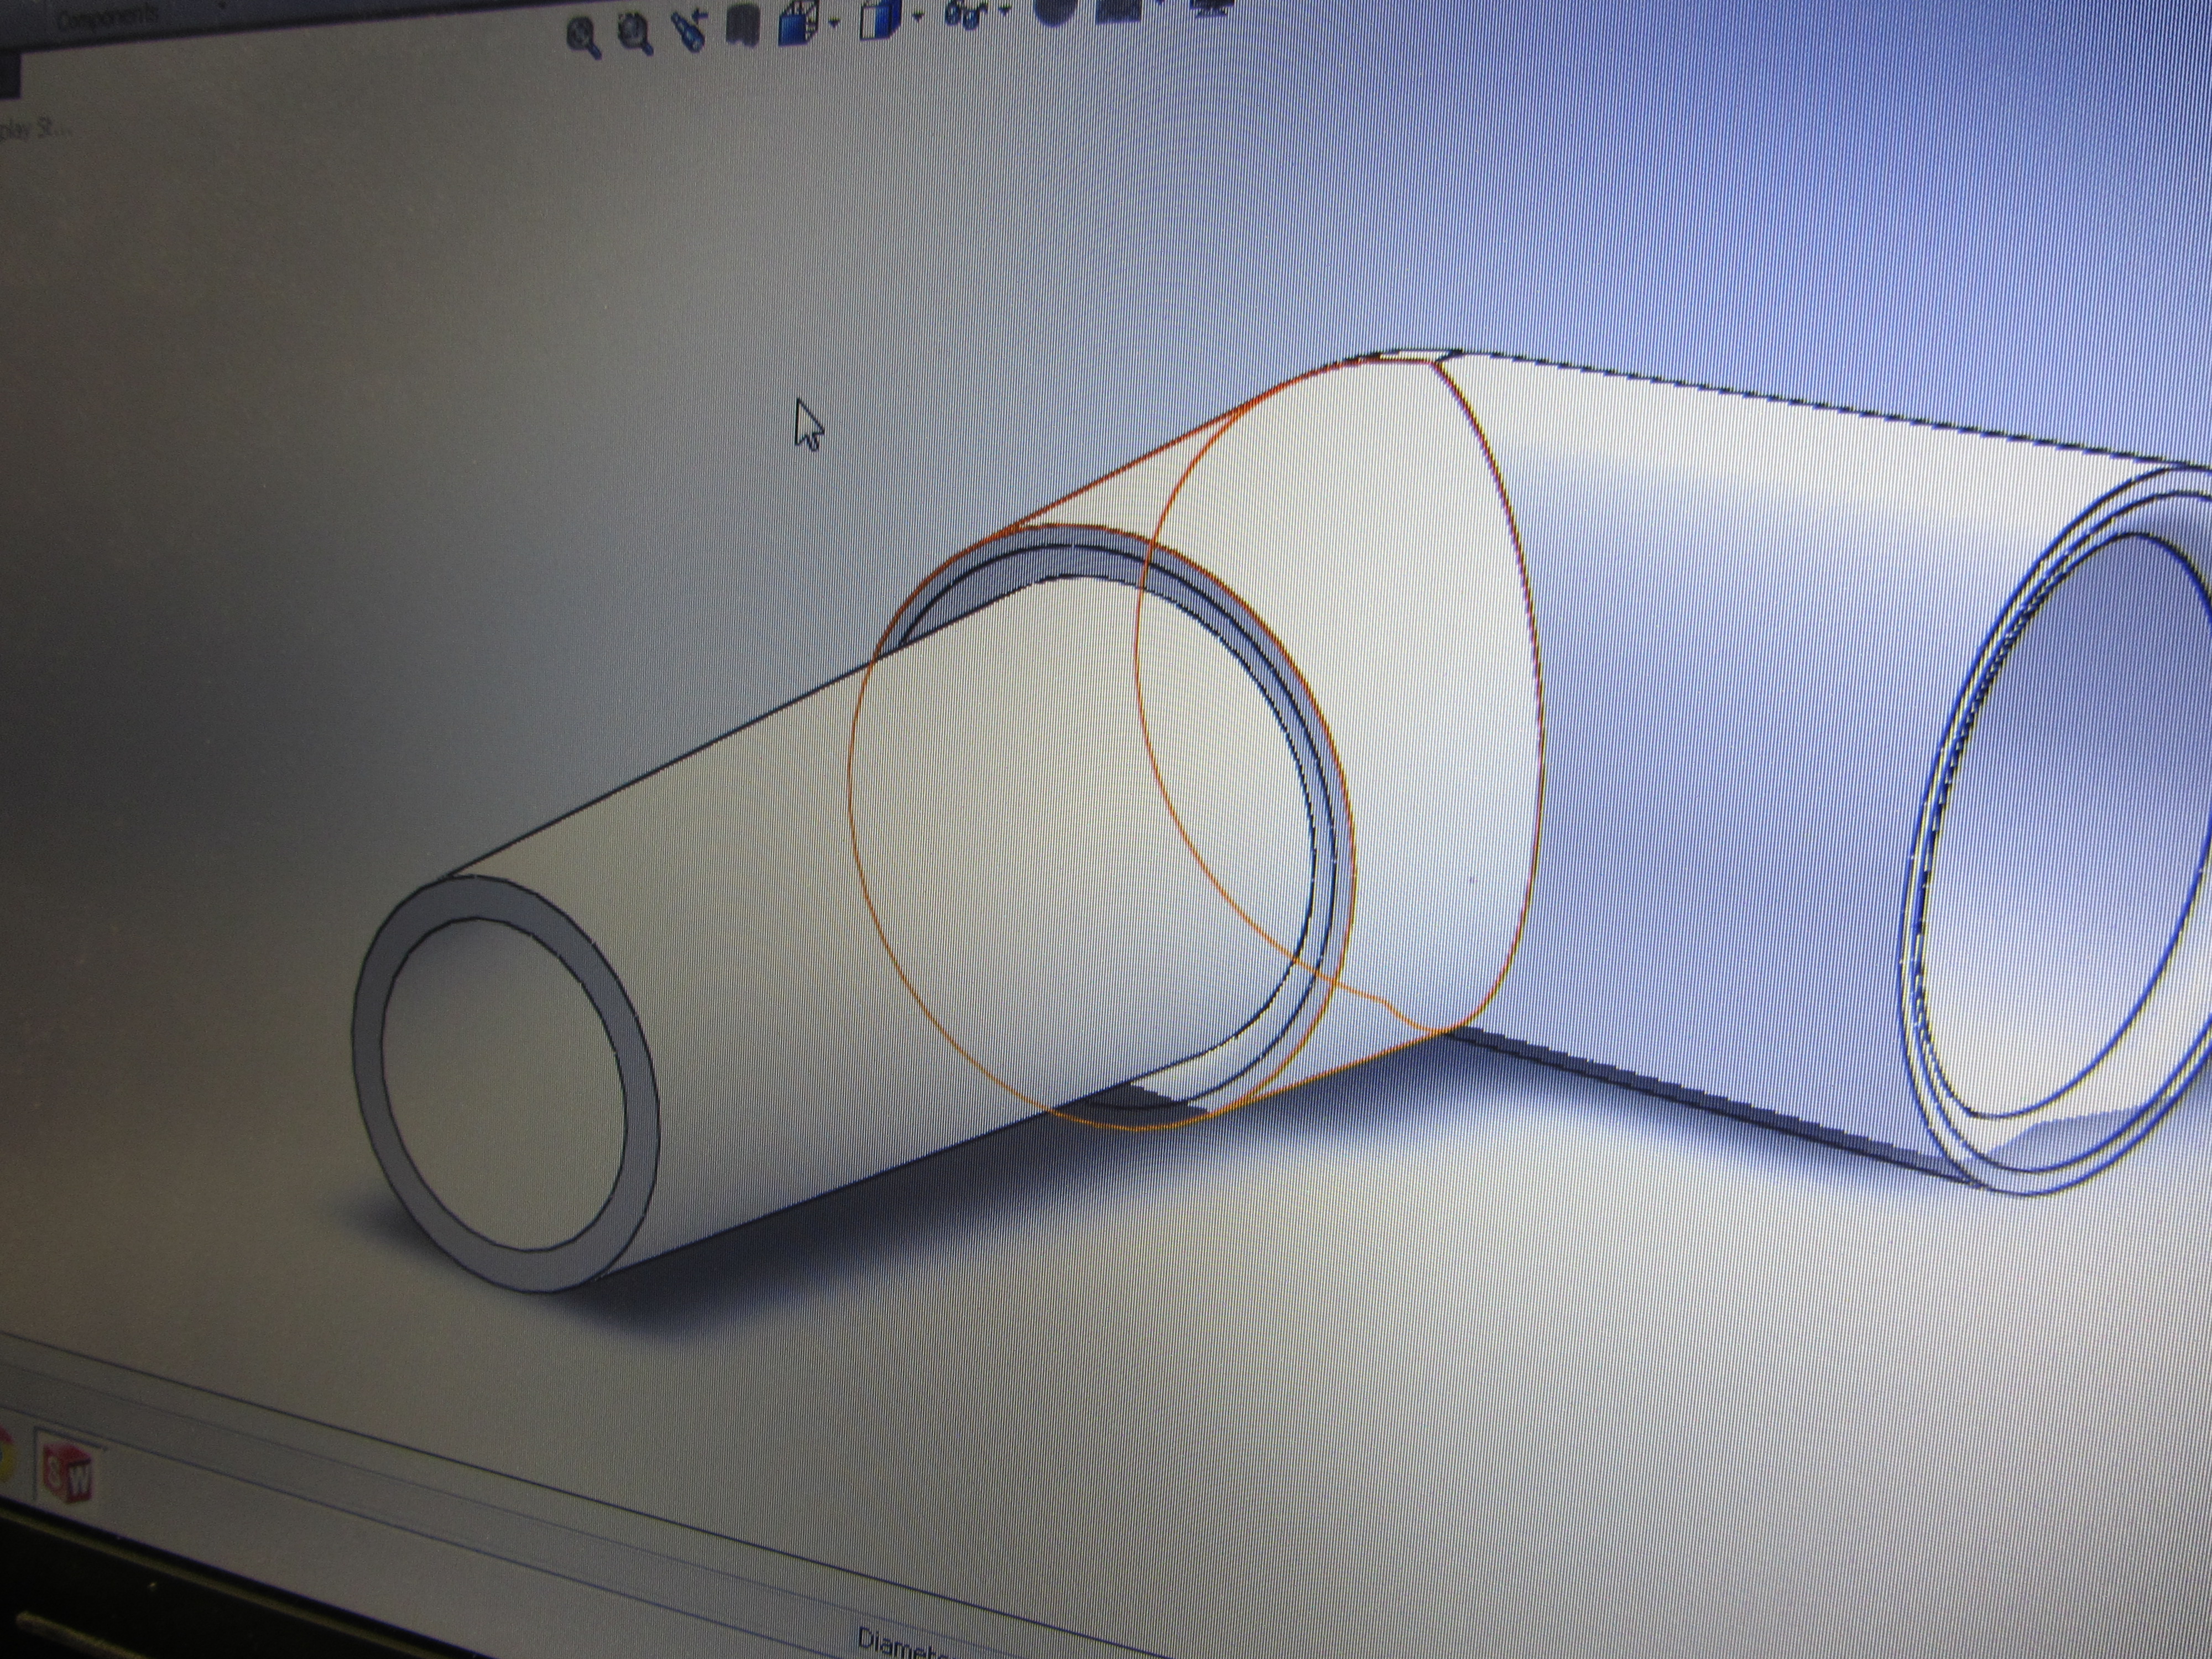Click the Display Style cube icon

tap(881, 18)
